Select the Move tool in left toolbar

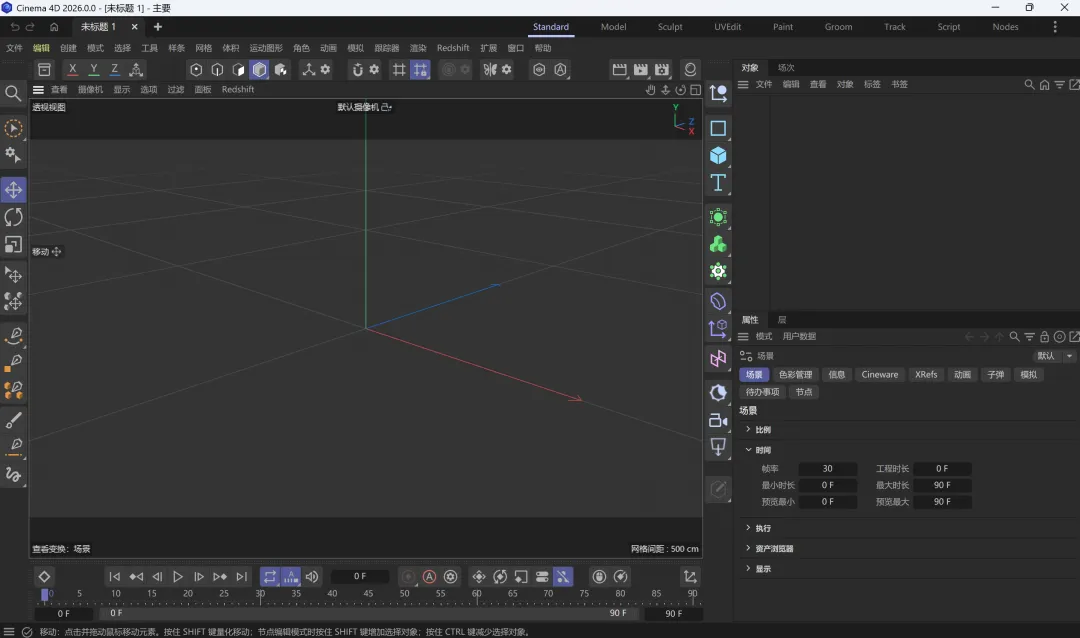coord(14,190)
